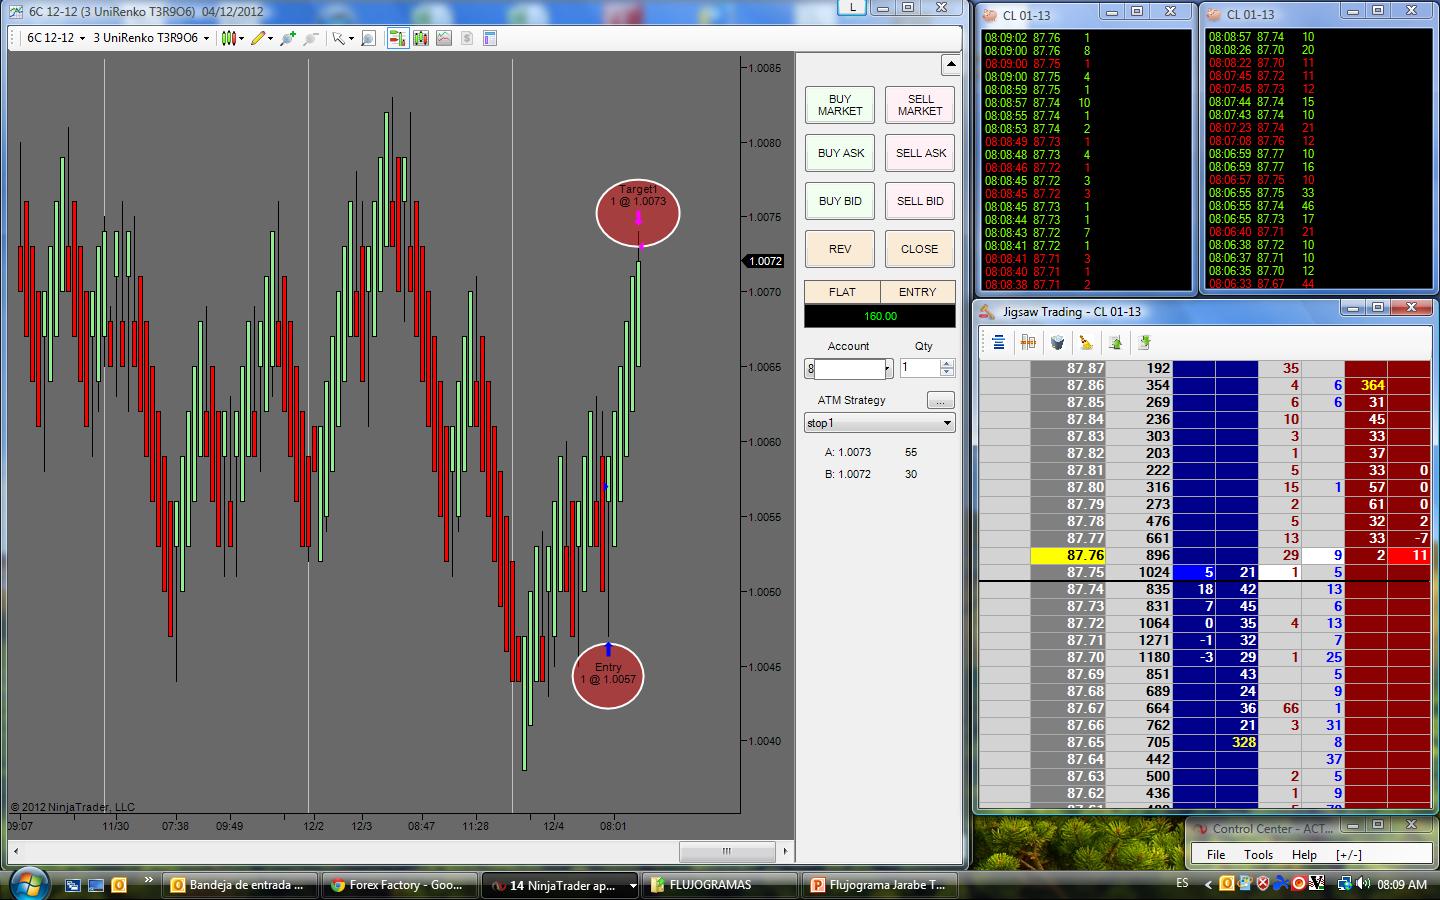The height and width of the screenshot is (900, 1440).
Task: Click the SELL ASK button
Action: click(920, 153)
